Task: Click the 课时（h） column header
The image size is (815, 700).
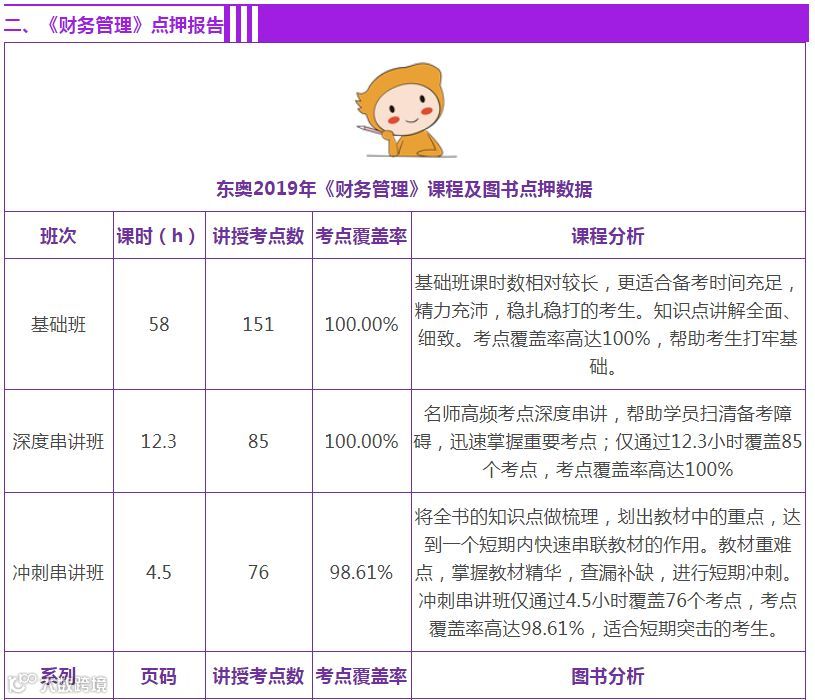Action: pos(159,236)
